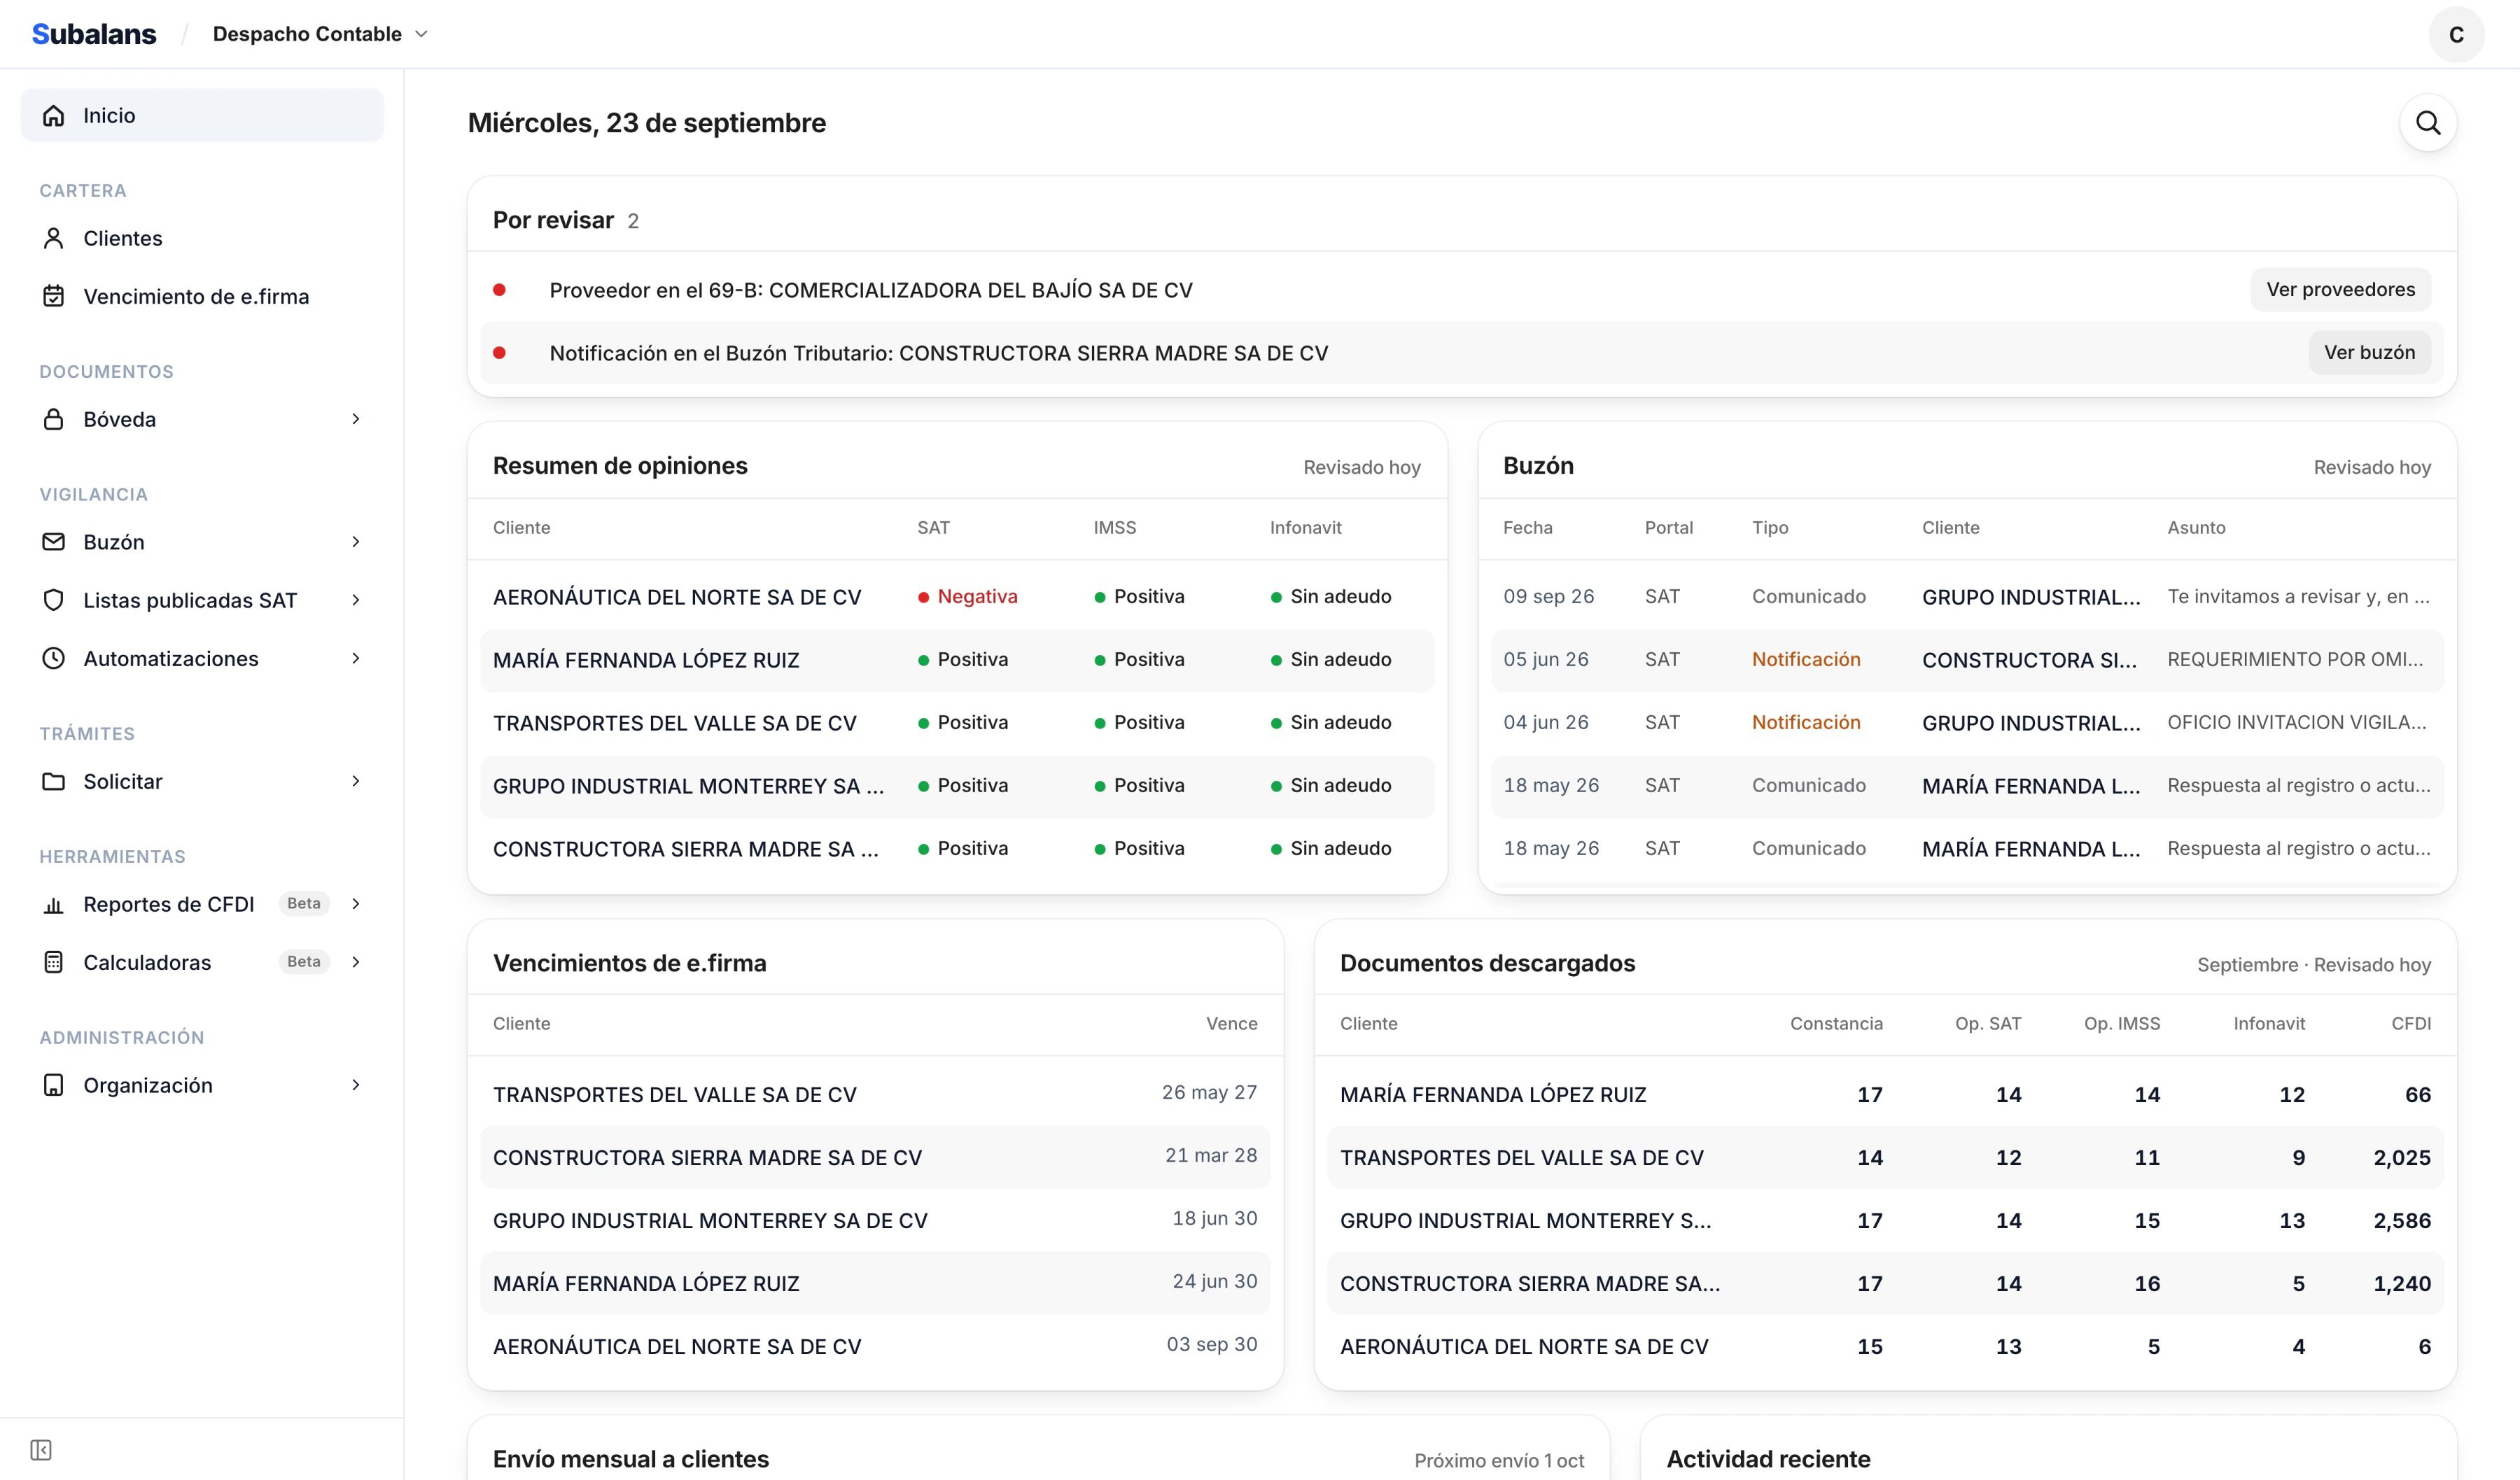
Task: Expand the Solicitar chevron
Action: [356, 781]
